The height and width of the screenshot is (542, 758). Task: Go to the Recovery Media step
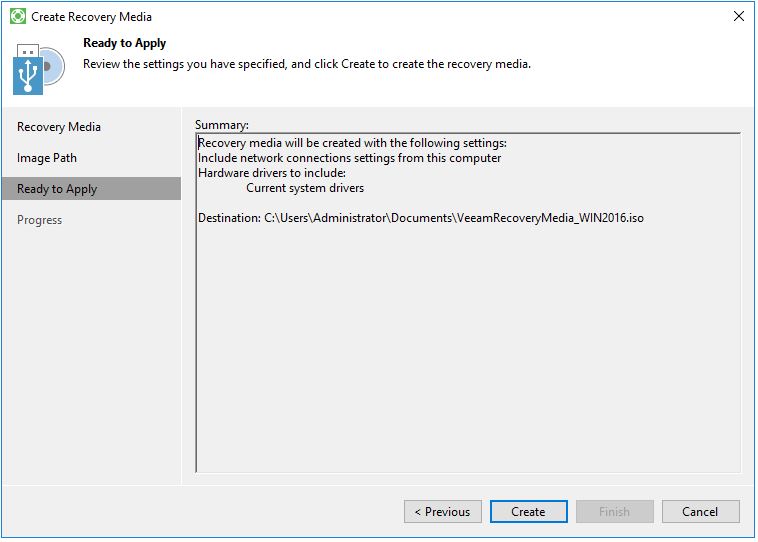click(59, 127)
